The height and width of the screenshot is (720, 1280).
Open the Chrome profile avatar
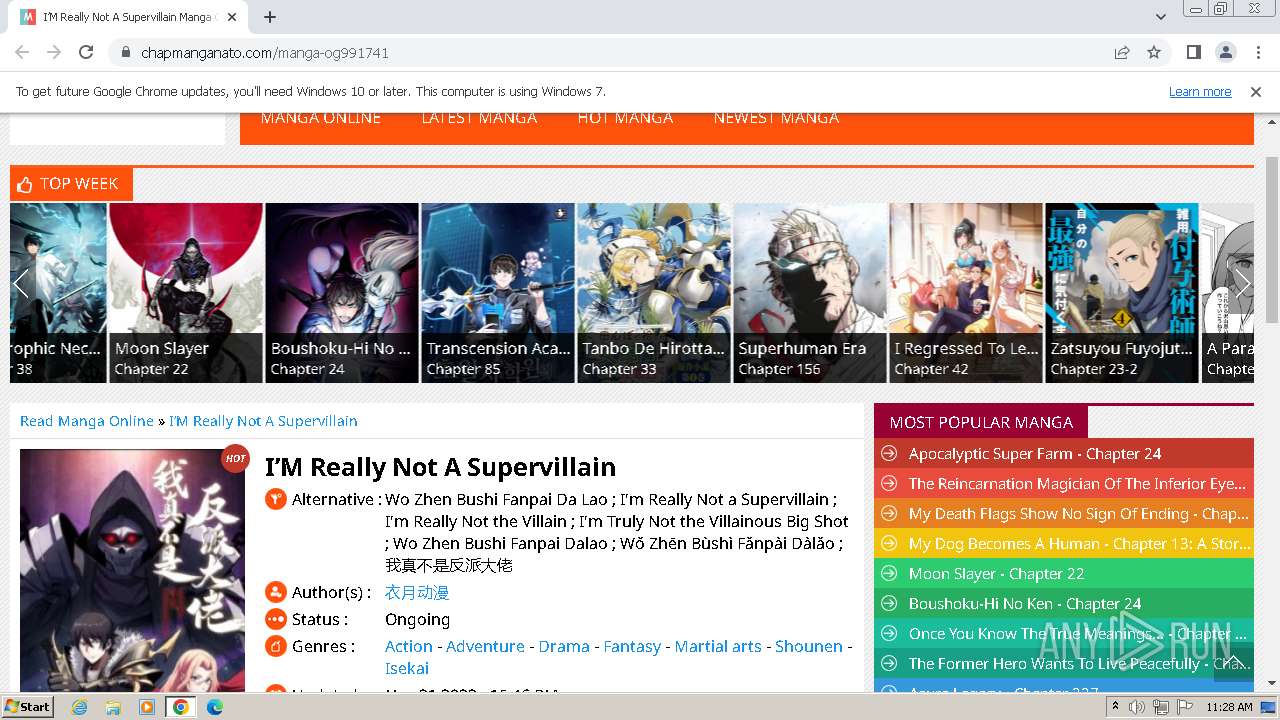coord(1225,52)
